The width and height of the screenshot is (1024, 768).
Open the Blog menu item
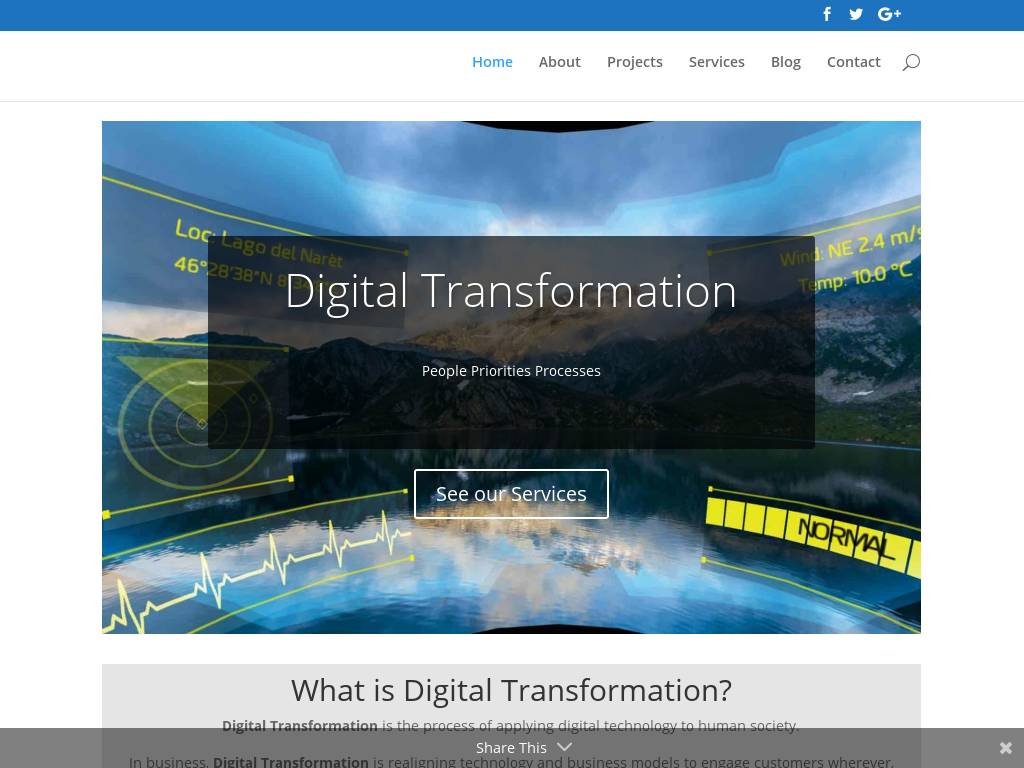[785, 62]
